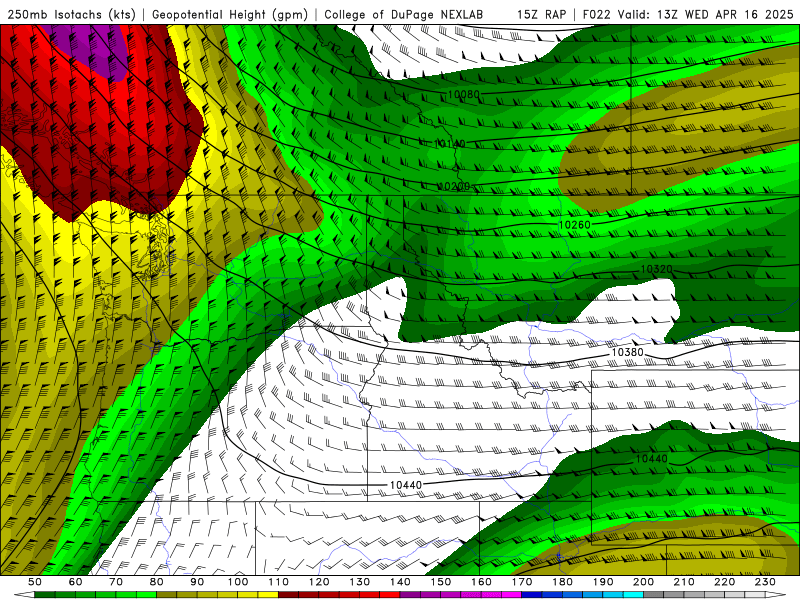800x600 pixels.
Task: Click the 70 knots legend number
Action: 116,582
